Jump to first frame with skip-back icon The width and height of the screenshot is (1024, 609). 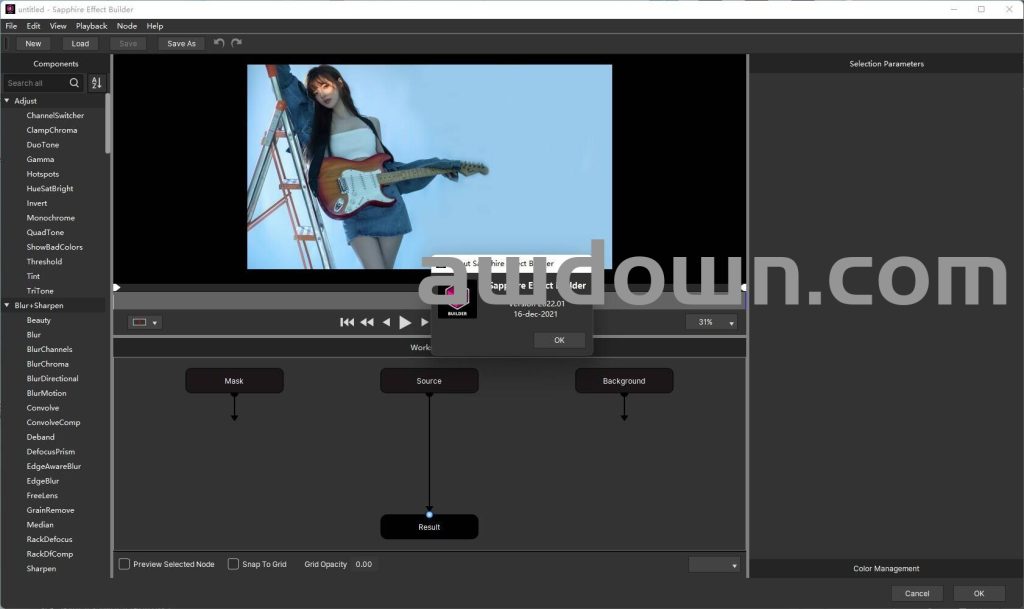[347, 322]
